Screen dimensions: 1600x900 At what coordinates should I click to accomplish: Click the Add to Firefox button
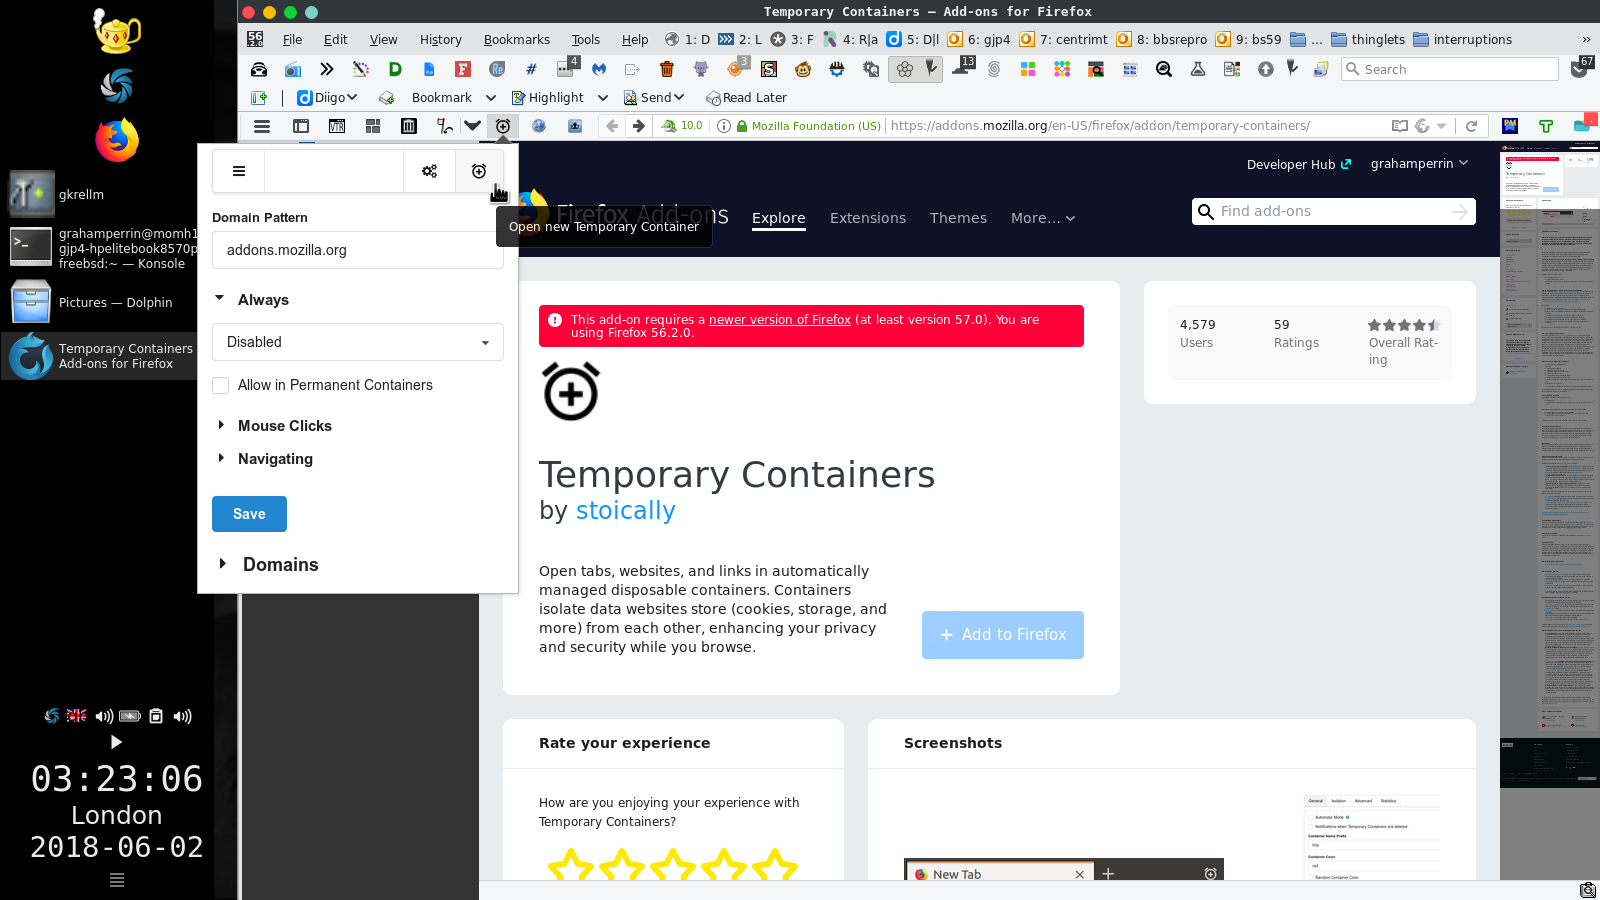(1002, 635)
